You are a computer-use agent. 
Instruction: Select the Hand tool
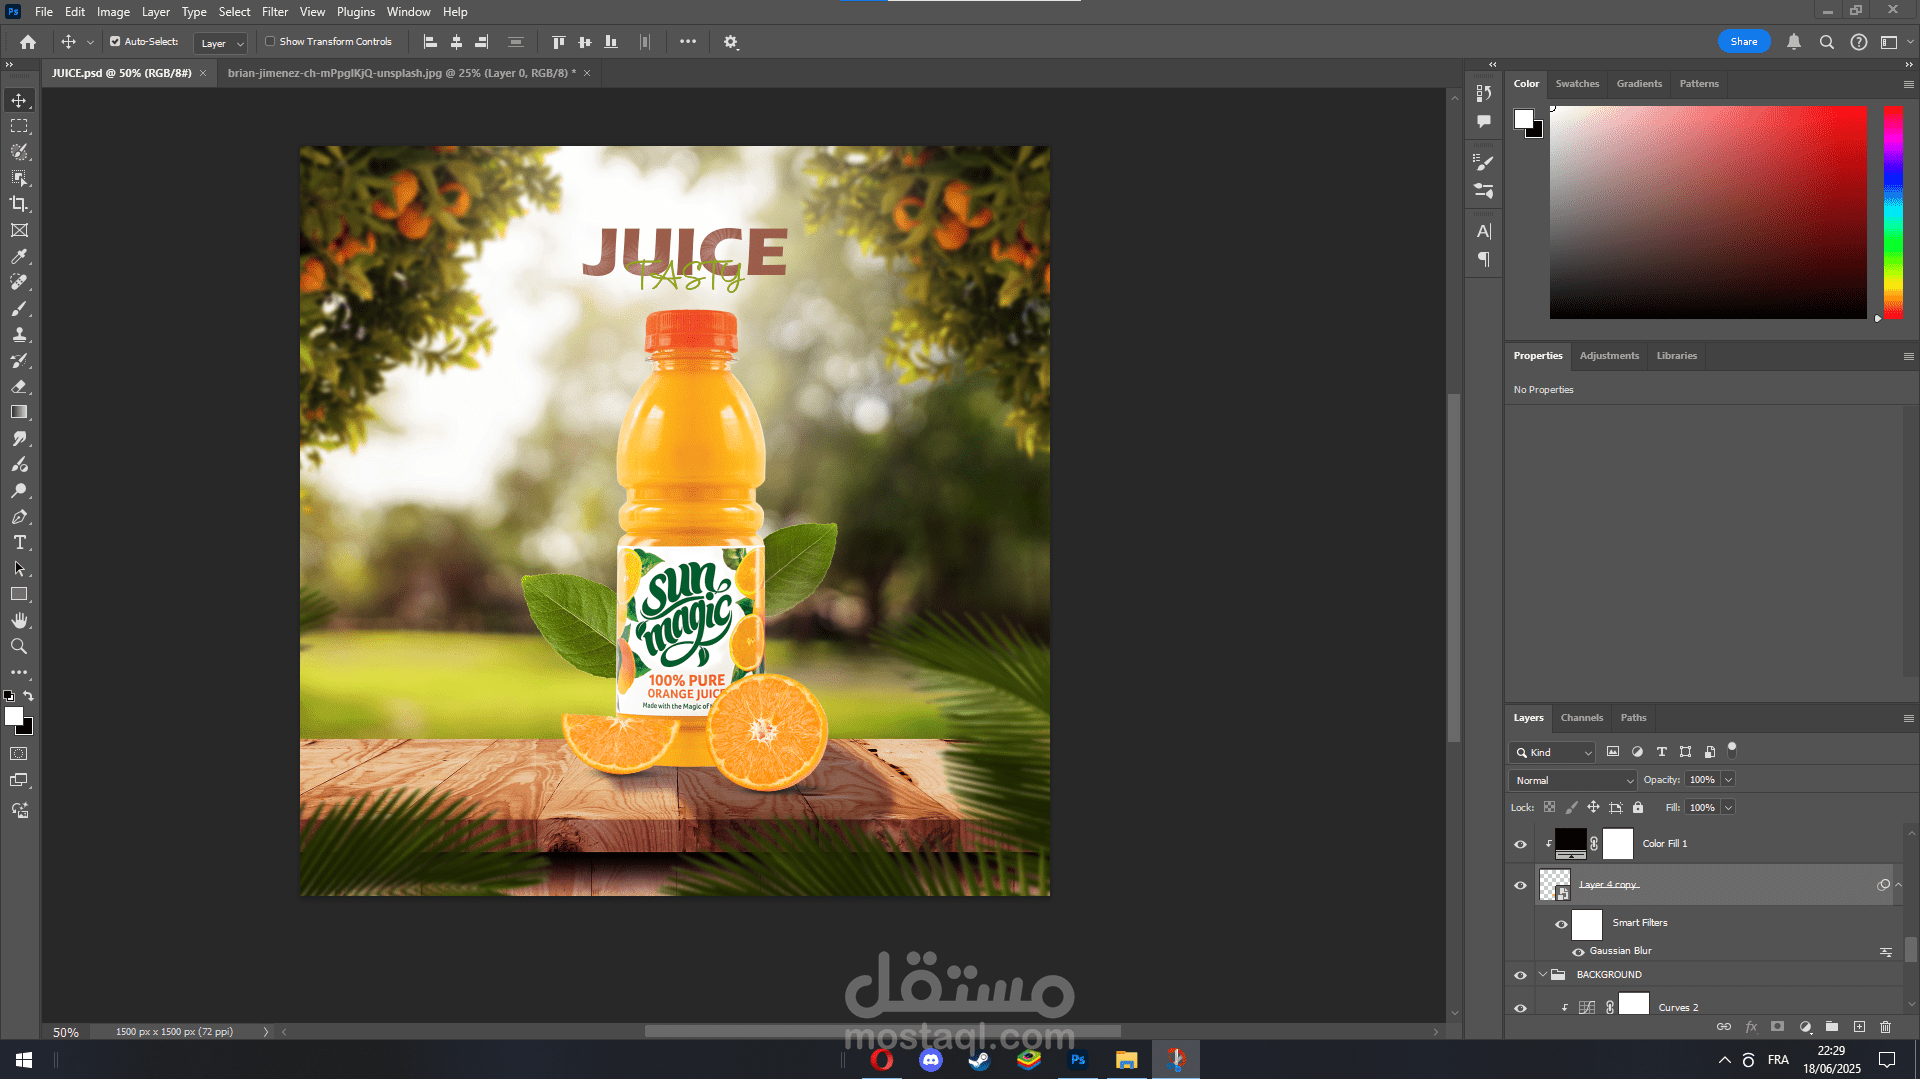(x=19, y=620)
